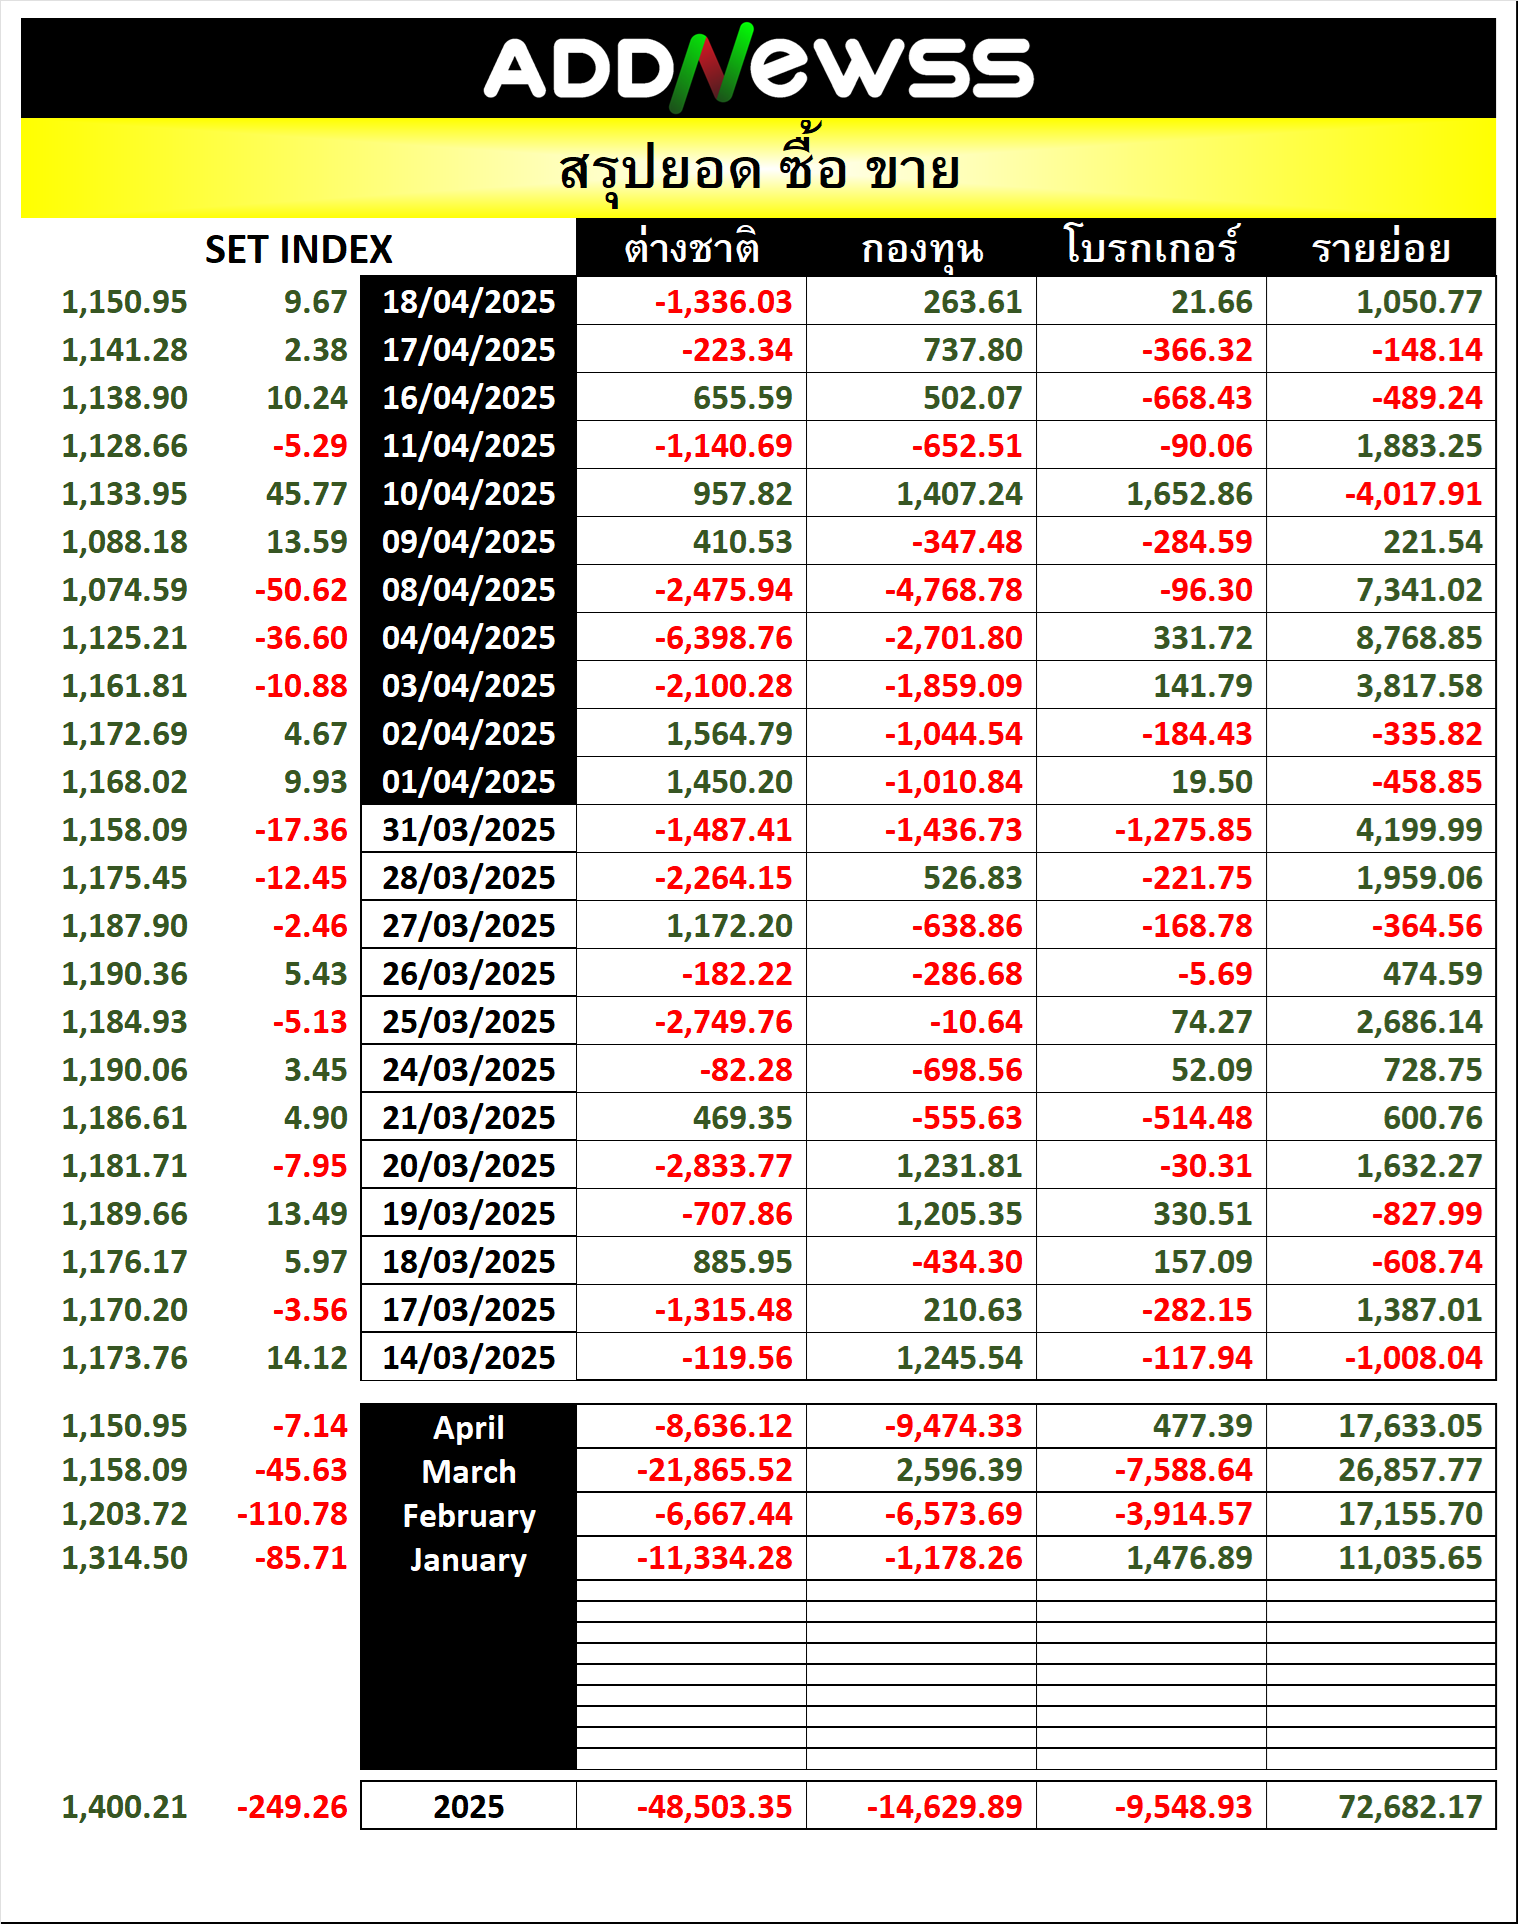Click date cell 18/04/2025
This screenshot has width=1518, height=1924.
[468, 301]
